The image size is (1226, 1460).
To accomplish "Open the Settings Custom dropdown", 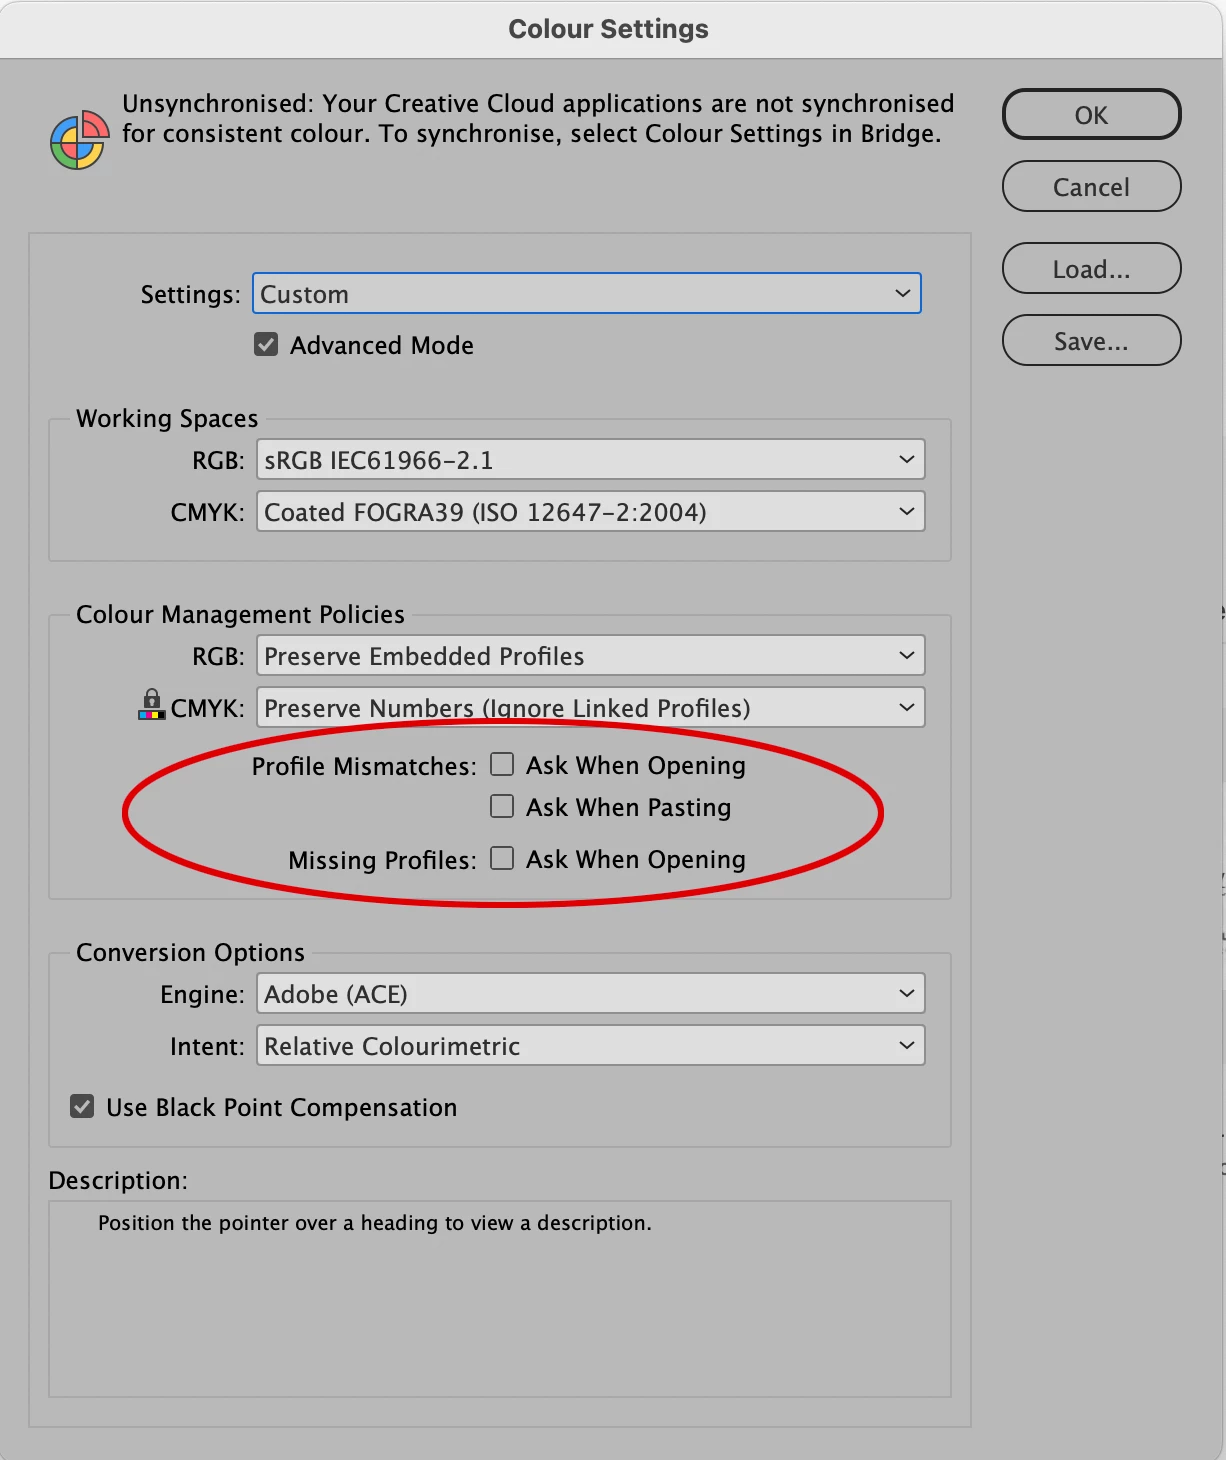I will [587, 294].
